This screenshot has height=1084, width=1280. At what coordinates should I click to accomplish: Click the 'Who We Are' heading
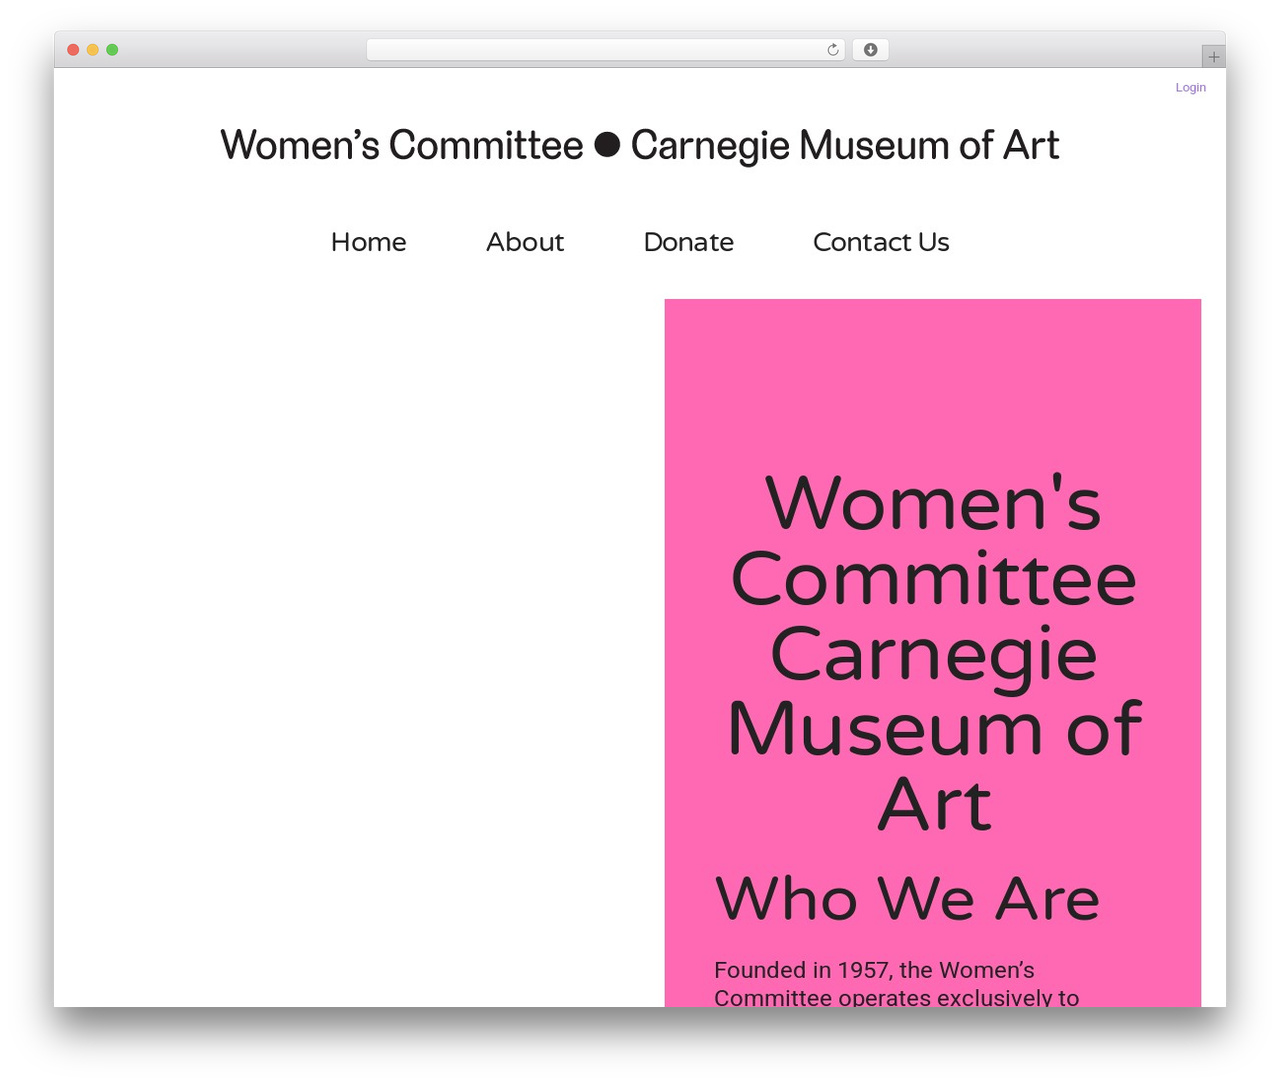point(907,898)
